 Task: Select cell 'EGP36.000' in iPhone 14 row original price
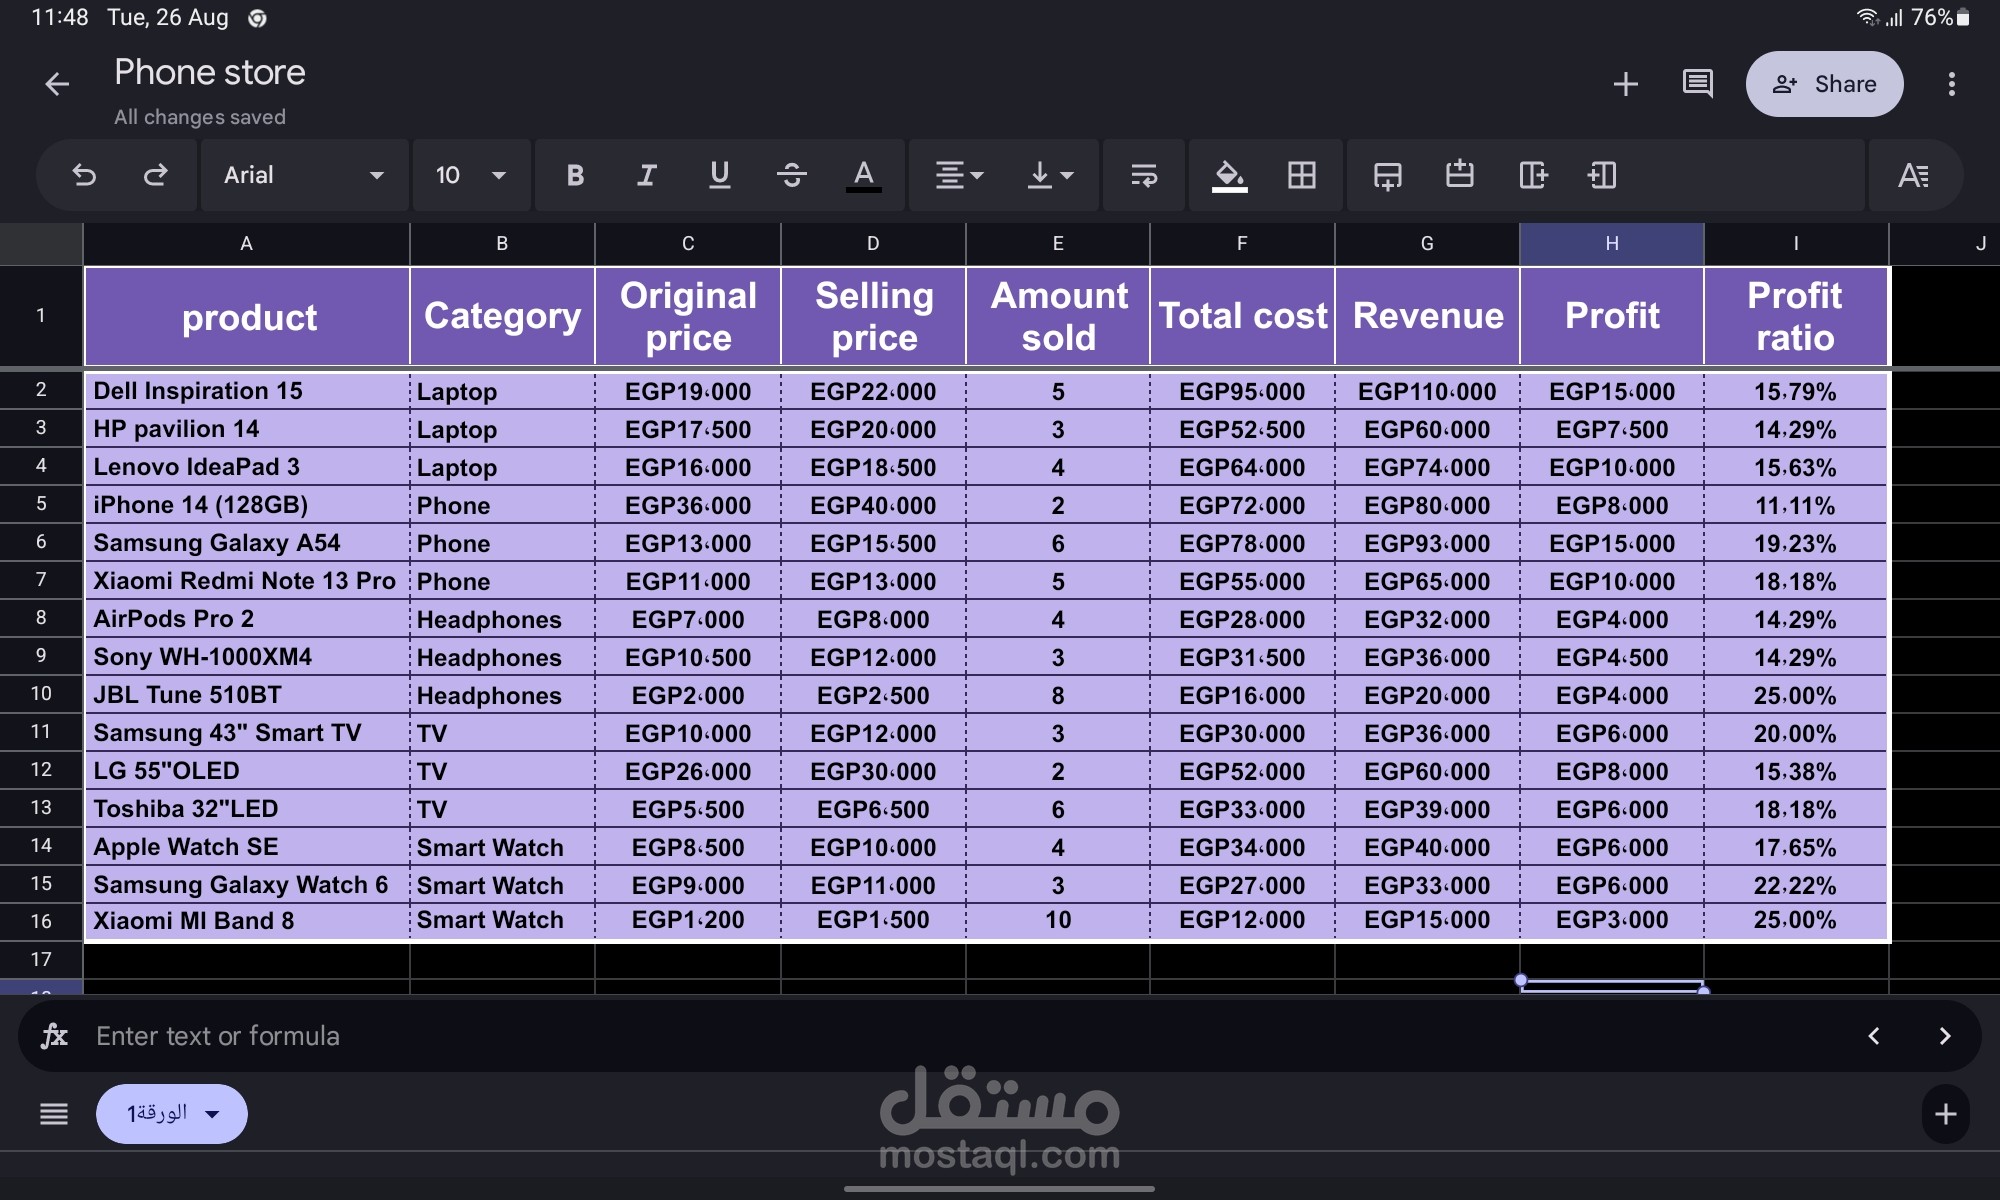[x=688, y=505]
